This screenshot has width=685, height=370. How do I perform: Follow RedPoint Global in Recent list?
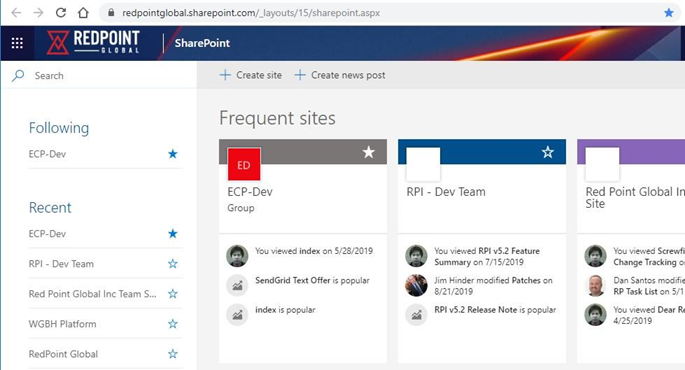(x=173, y=354)
